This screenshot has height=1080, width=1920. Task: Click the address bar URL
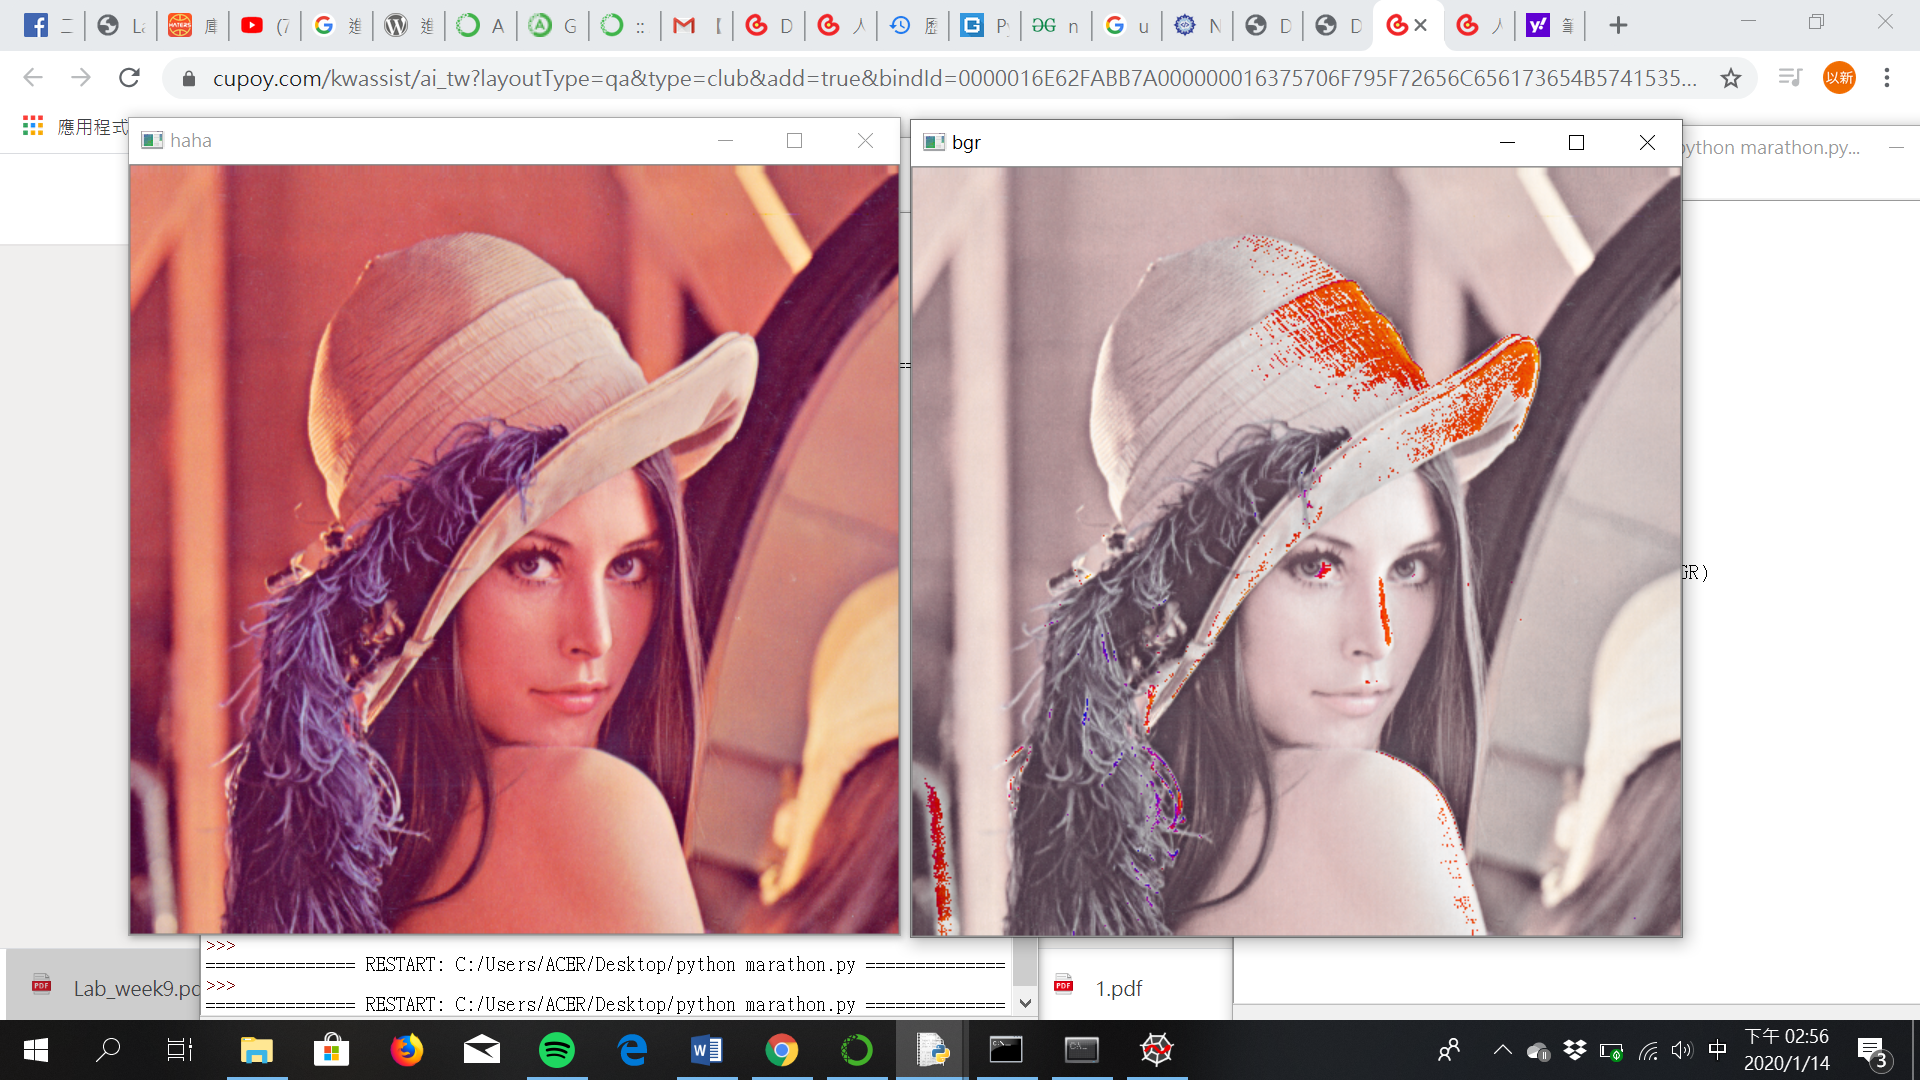954,78
